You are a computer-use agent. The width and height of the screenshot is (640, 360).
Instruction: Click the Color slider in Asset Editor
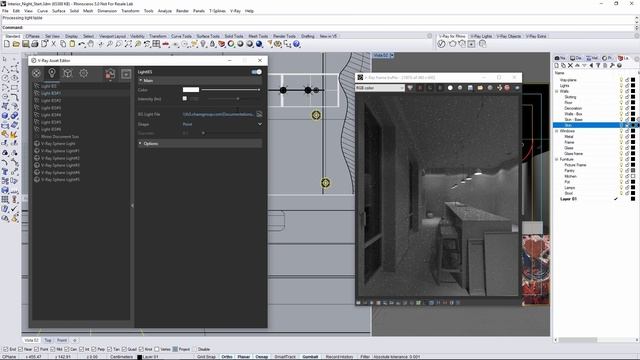231,89
